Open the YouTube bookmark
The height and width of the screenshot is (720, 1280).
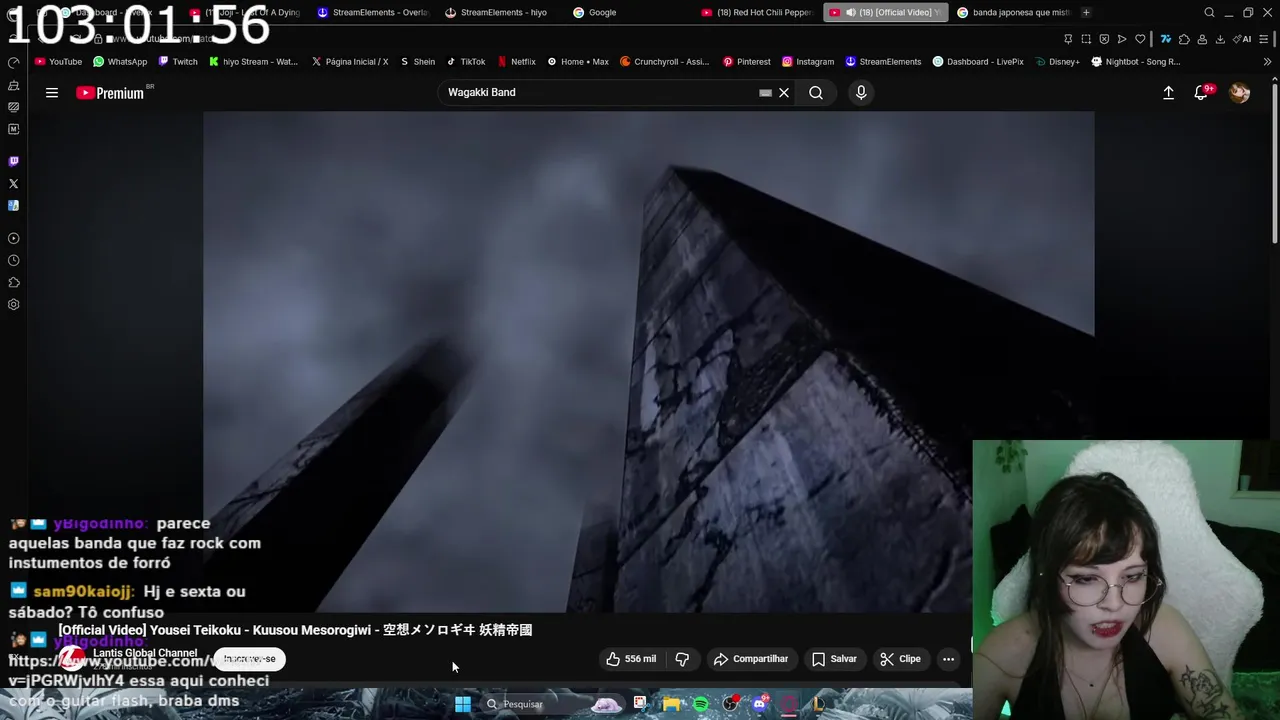pyautogui.click(x=58, y=62)
